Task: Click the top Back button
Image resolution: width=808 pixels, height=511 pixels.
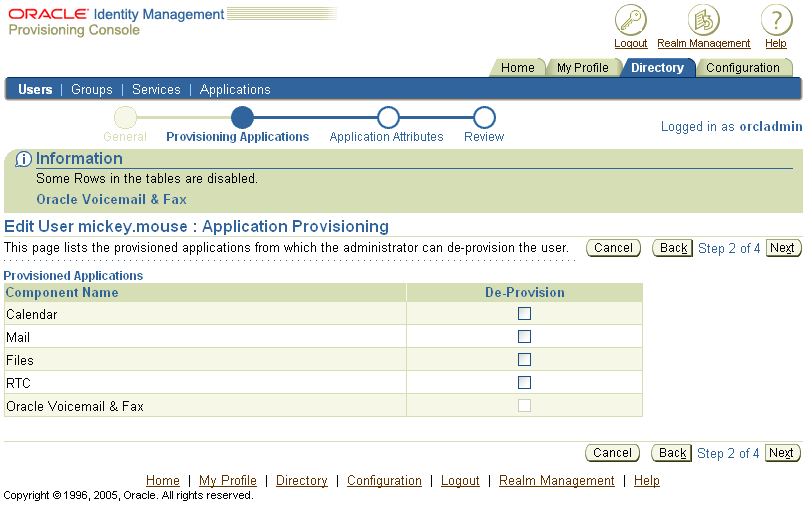Action: [673, 248]
